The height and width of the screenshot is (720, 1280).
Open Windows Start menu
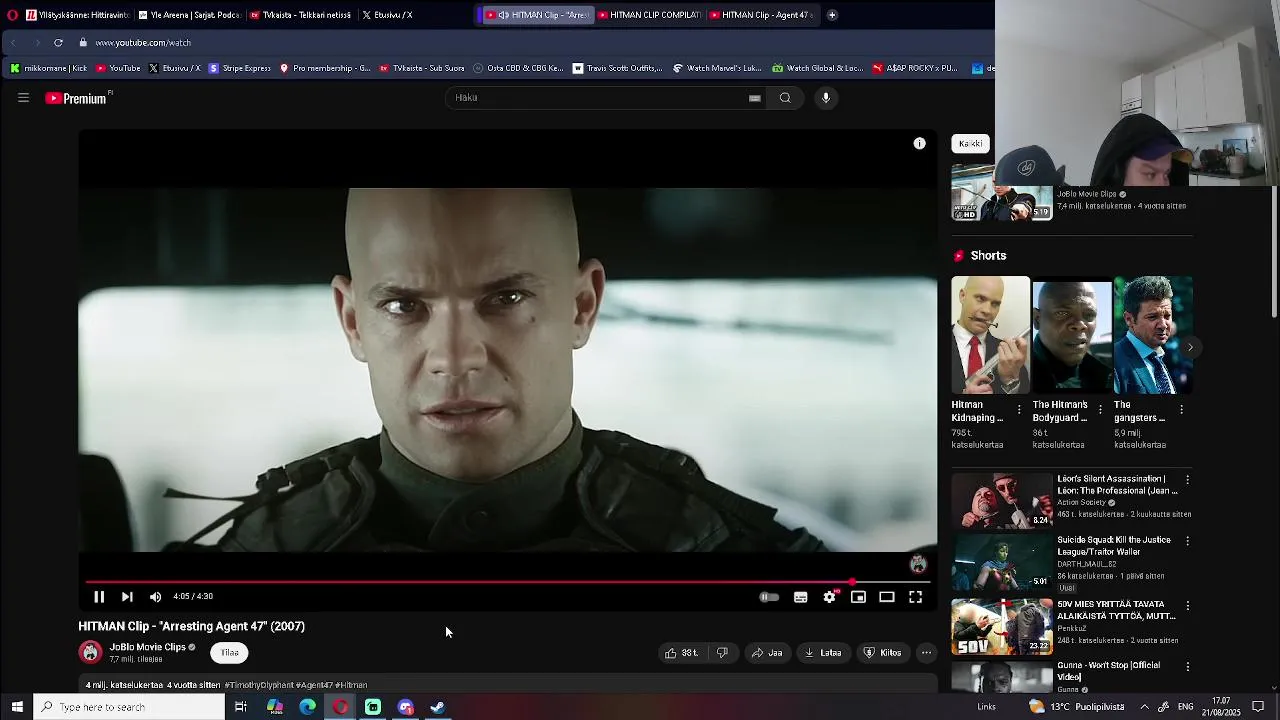point(17,707)
